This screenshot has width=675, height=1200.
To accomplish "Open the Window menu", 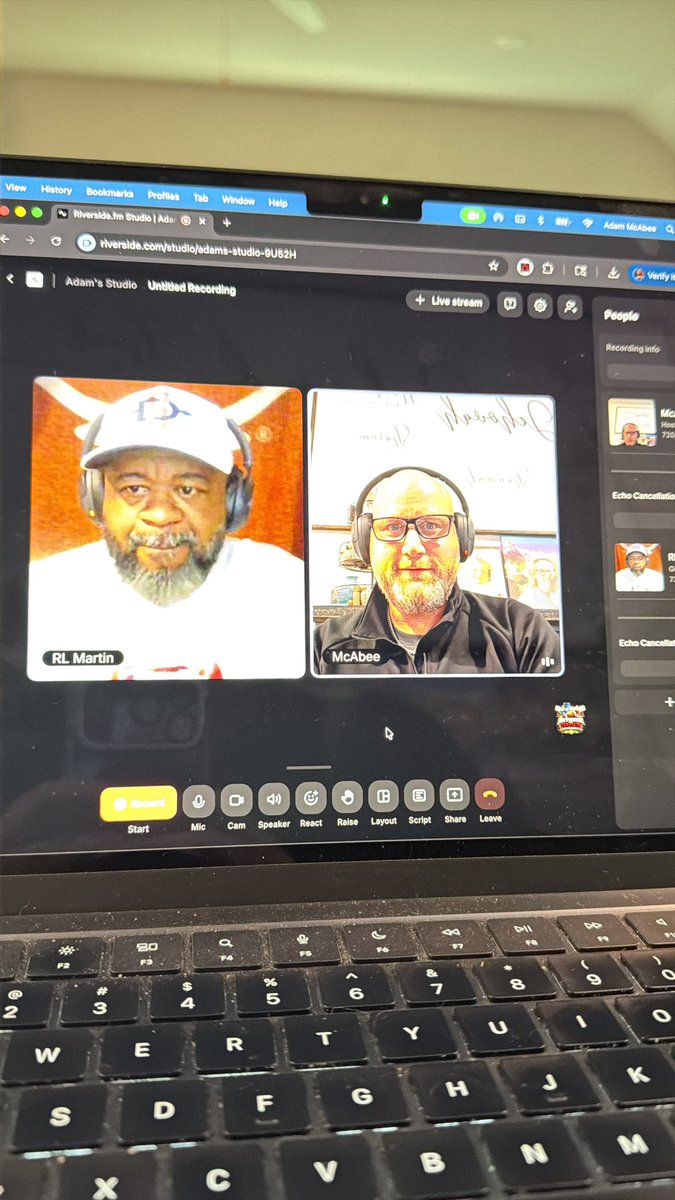I will [238, 200].
